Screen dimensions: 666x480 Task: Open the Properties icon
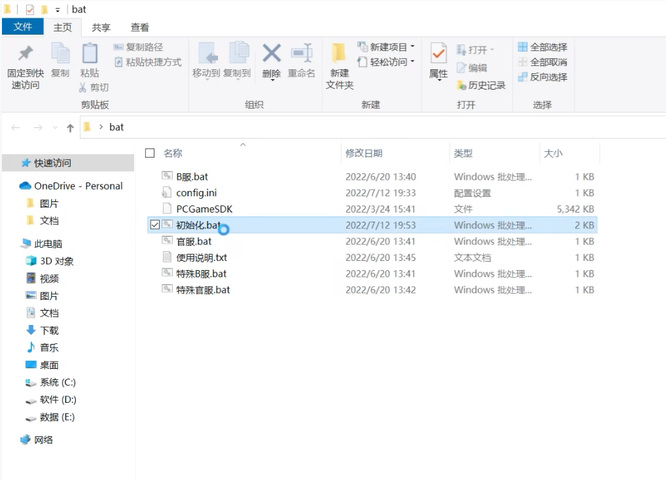[438, 54]
